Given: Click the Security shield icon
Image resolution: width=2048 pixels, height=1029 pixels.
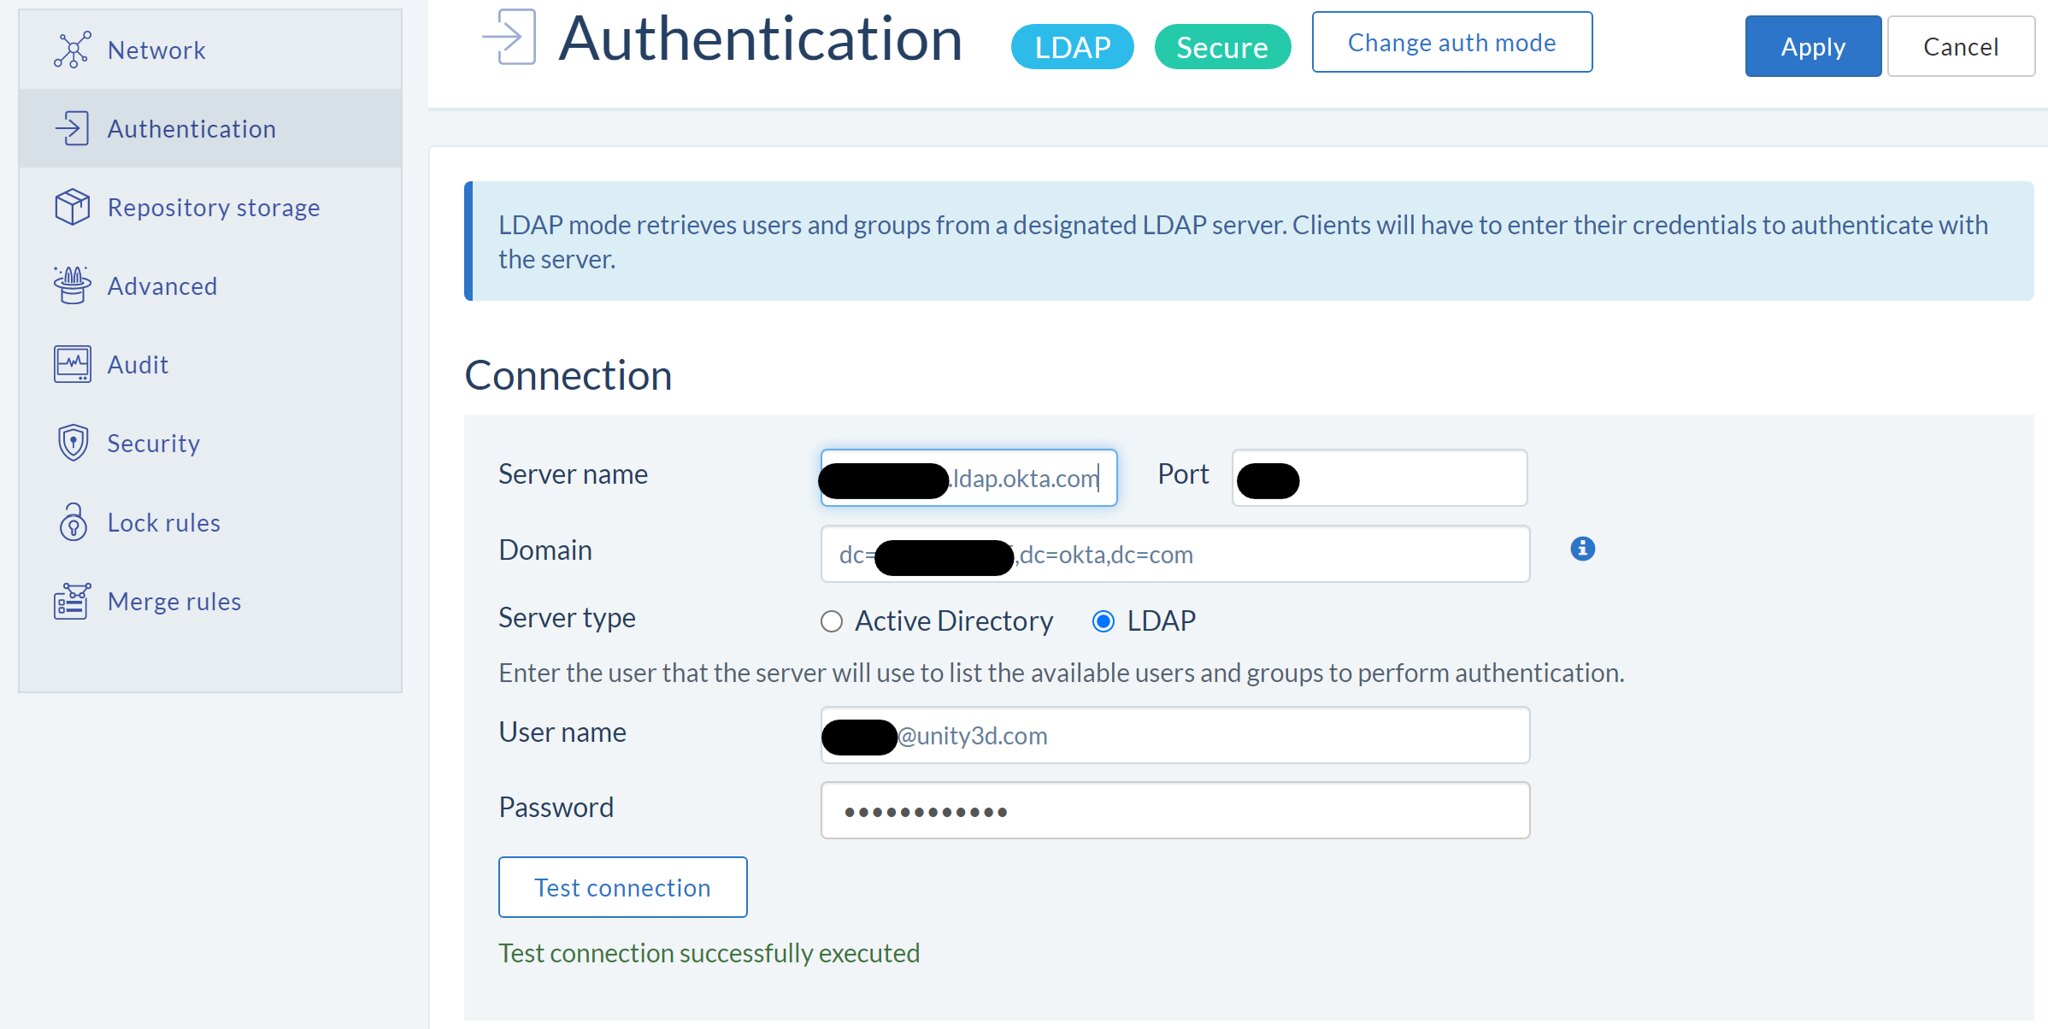Looking at the screenshot, I should pyautogui.click(x=72, y=443).
